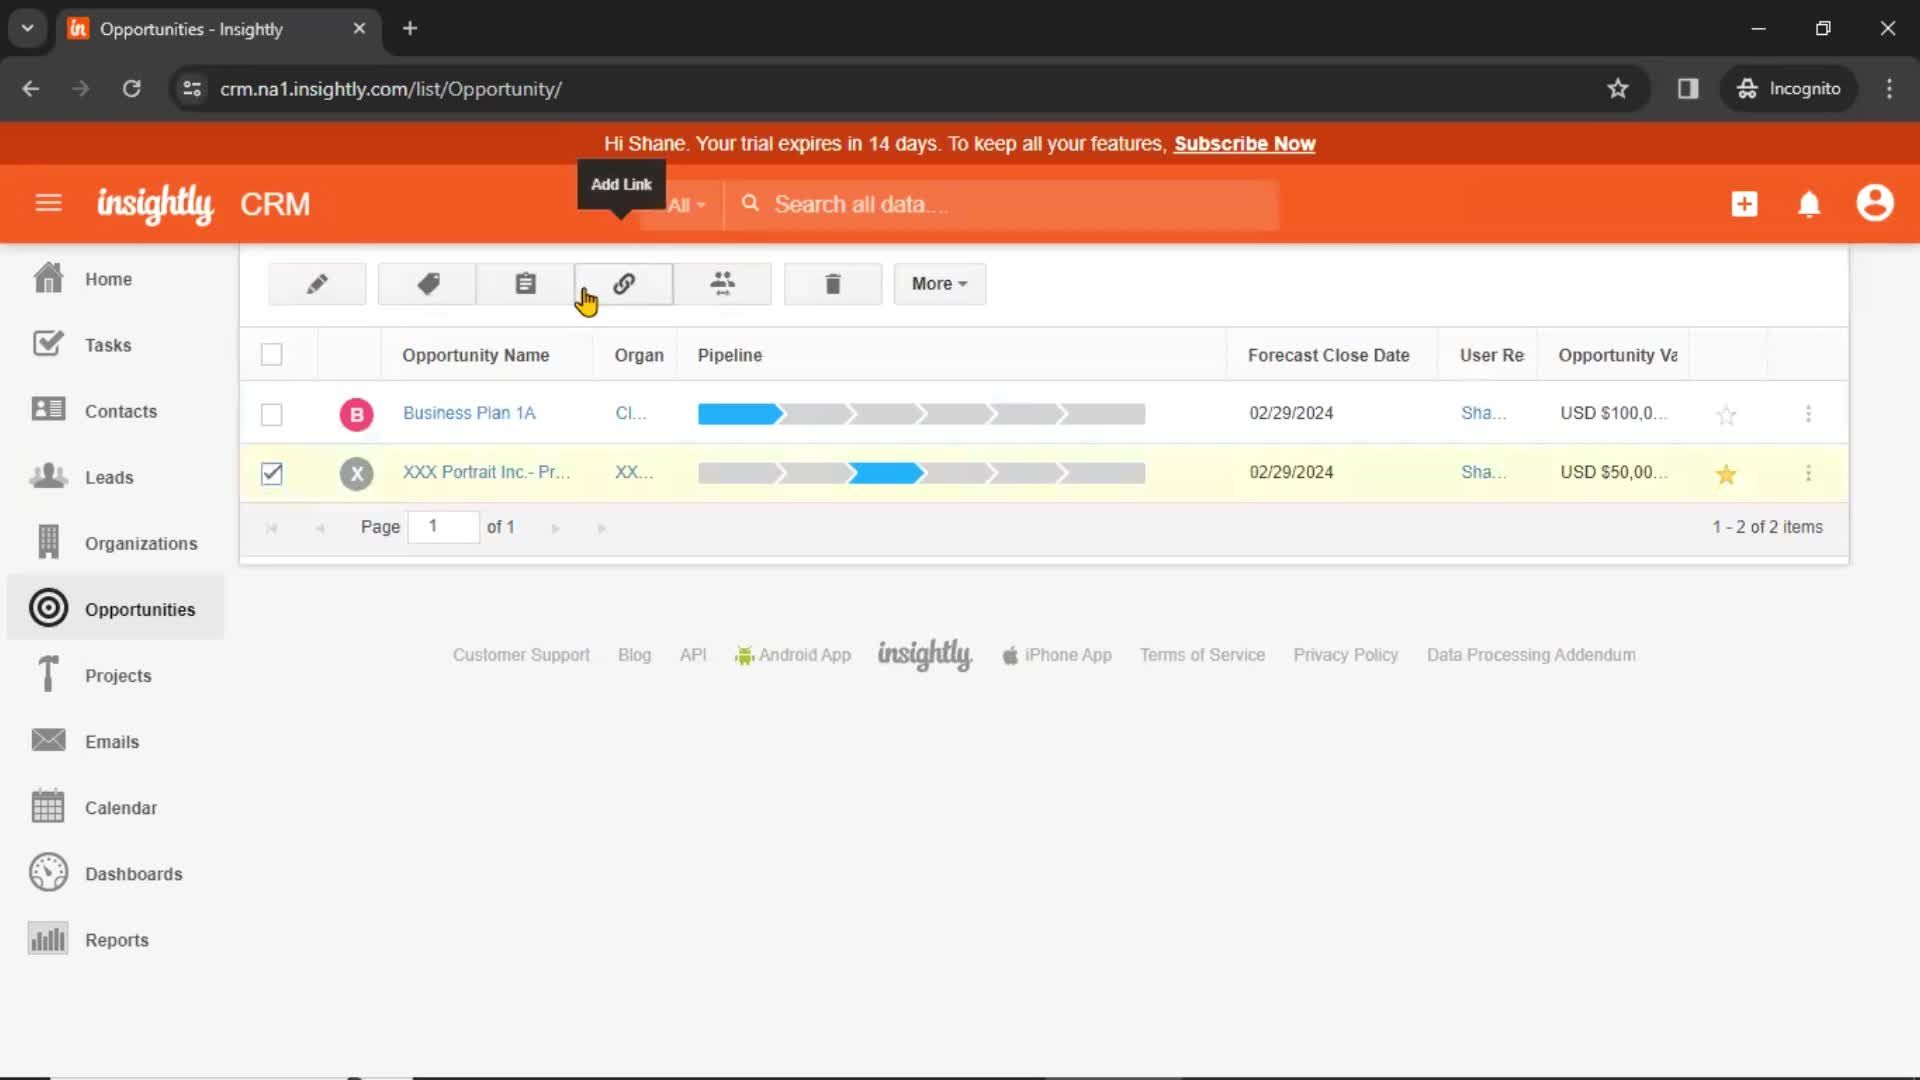
Task: Open Projects in sidebar
Action: click(118, 675)
